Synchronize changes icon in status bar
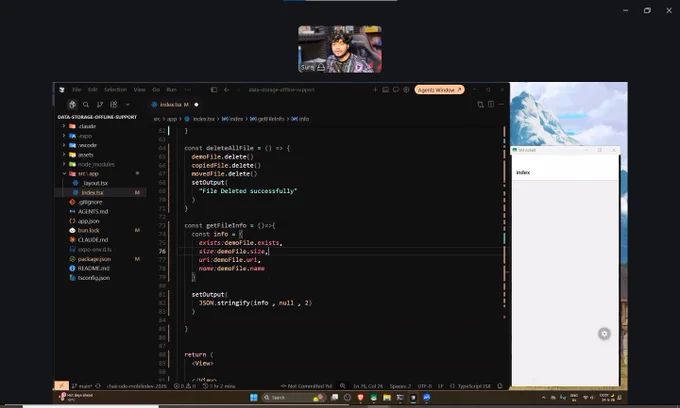 (x=98, y=386)
